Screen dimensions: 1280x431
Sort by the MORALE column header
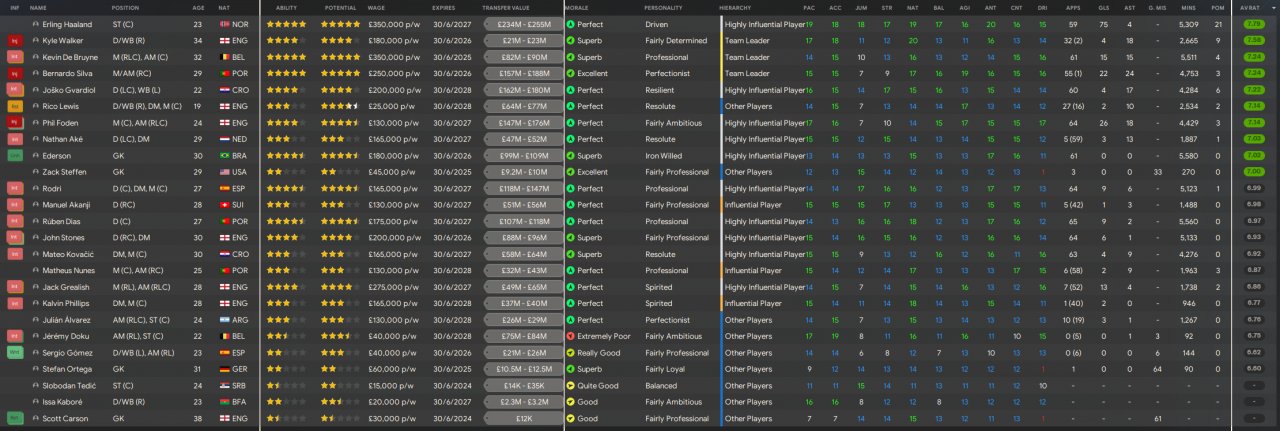(x=577, y=7)
